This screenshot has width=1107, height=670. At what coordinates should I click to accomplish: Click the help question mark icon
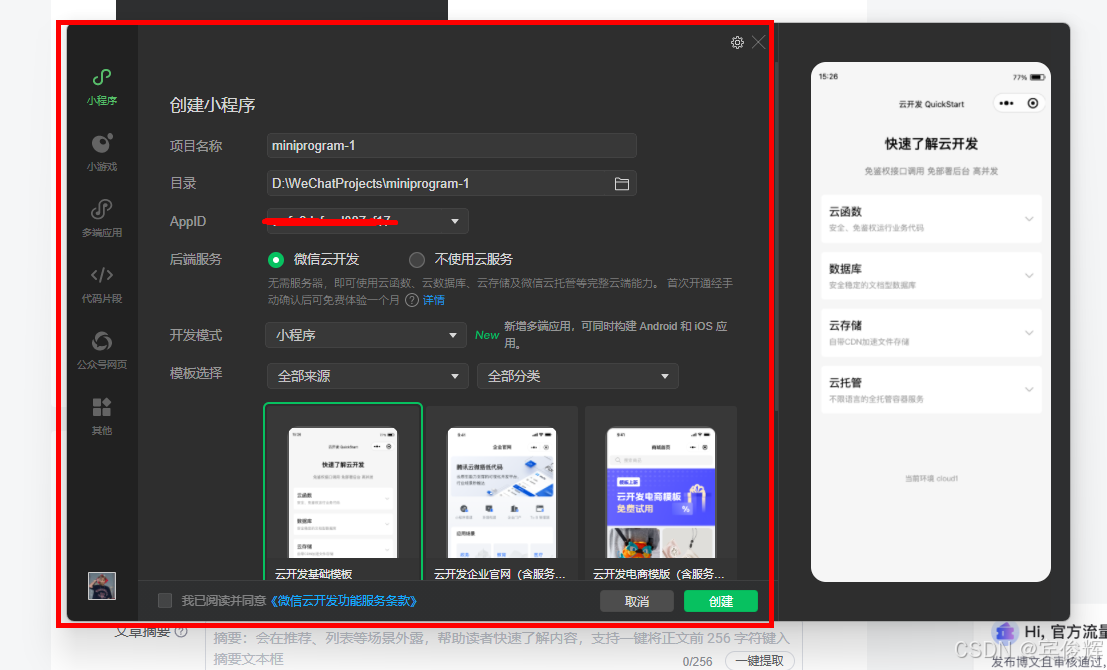click(x=412, y=300)
